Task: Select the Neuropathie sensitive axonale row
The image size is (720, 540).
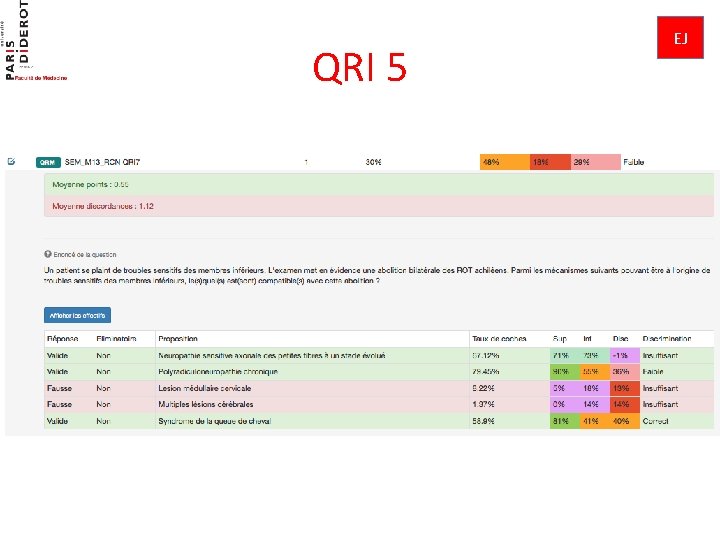Action: [x=379, y=355]
